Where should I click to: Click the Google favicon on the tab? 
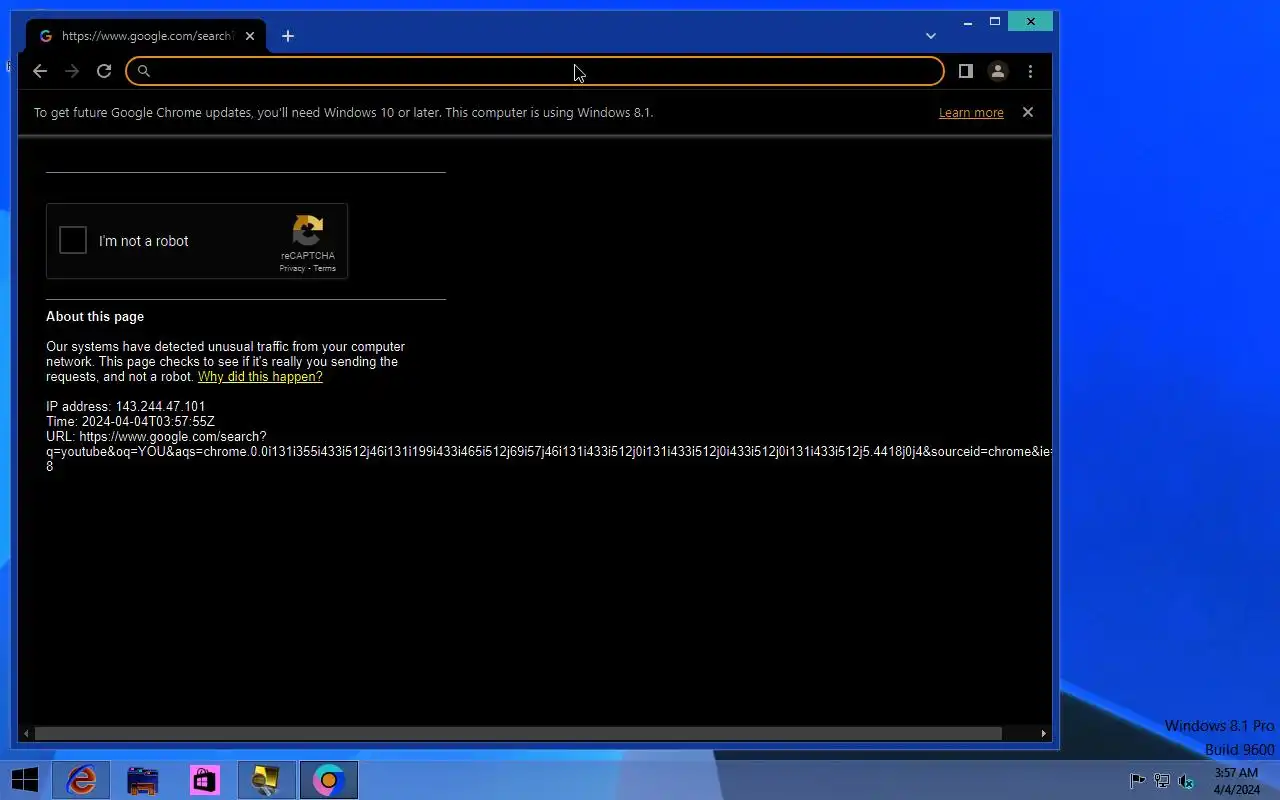click(x=45, y=36)
